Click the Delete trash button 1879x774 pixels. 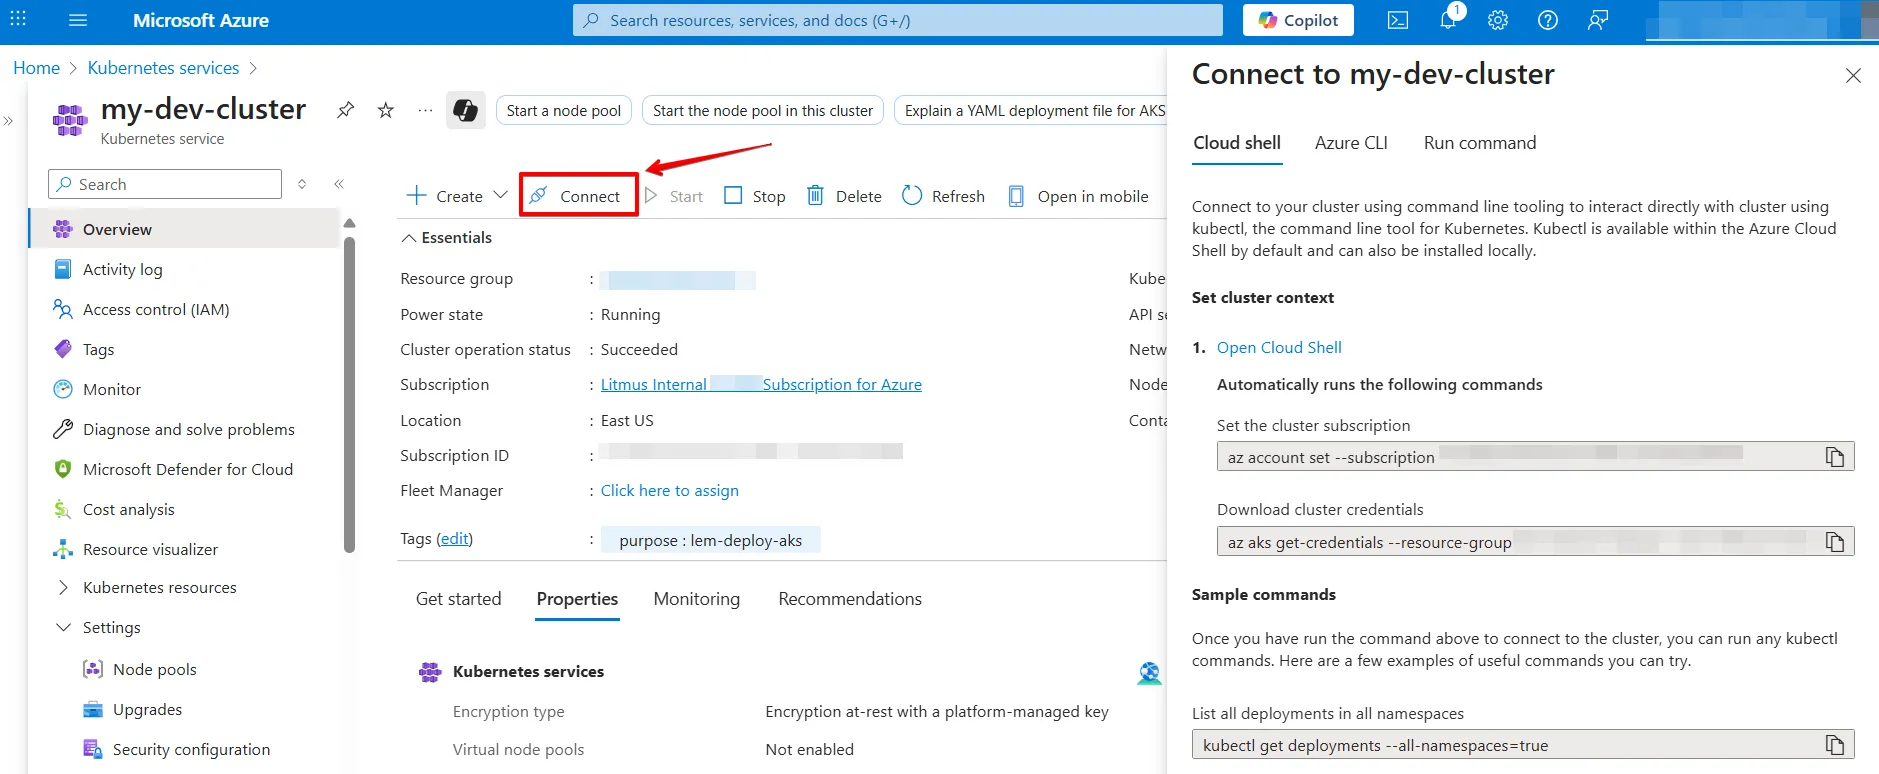(845, 196)
